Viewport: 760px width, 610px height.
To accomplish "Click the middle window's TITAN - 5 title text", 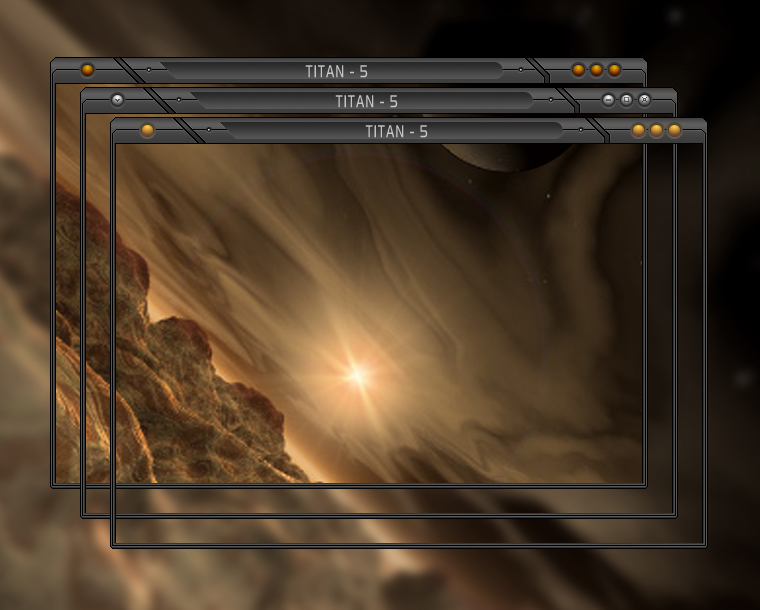I will click(x=366, y=101).
